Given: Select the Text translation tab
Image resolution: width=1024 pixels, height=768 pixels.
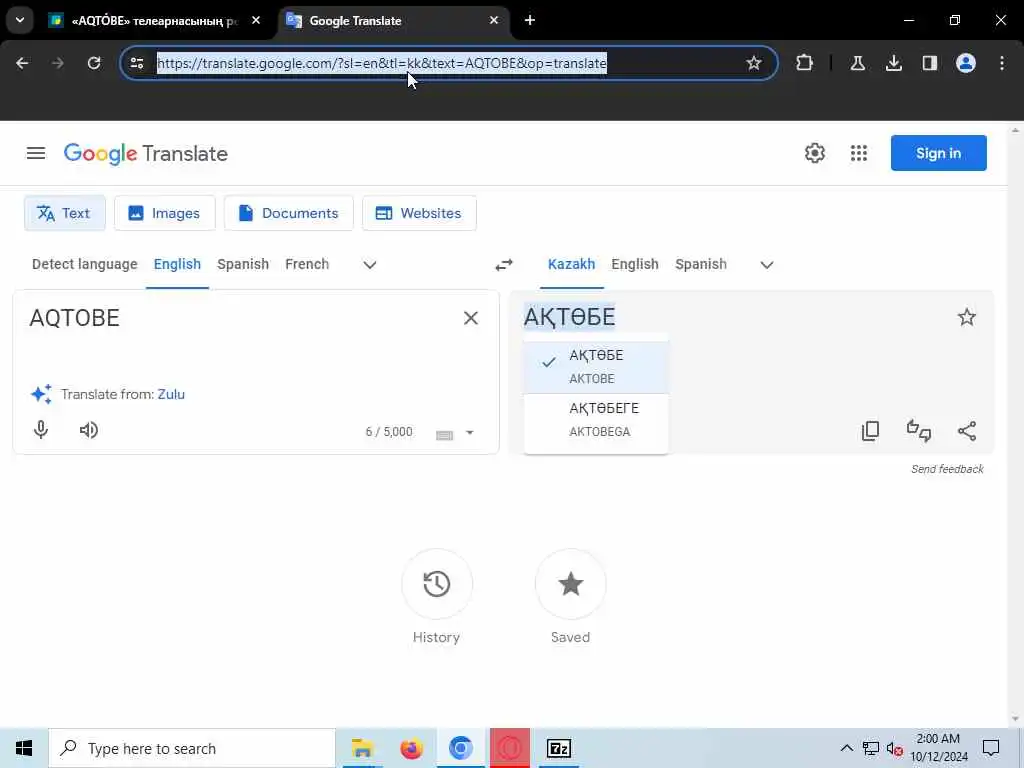Looking at the screenshot, I should click(65, 213).
